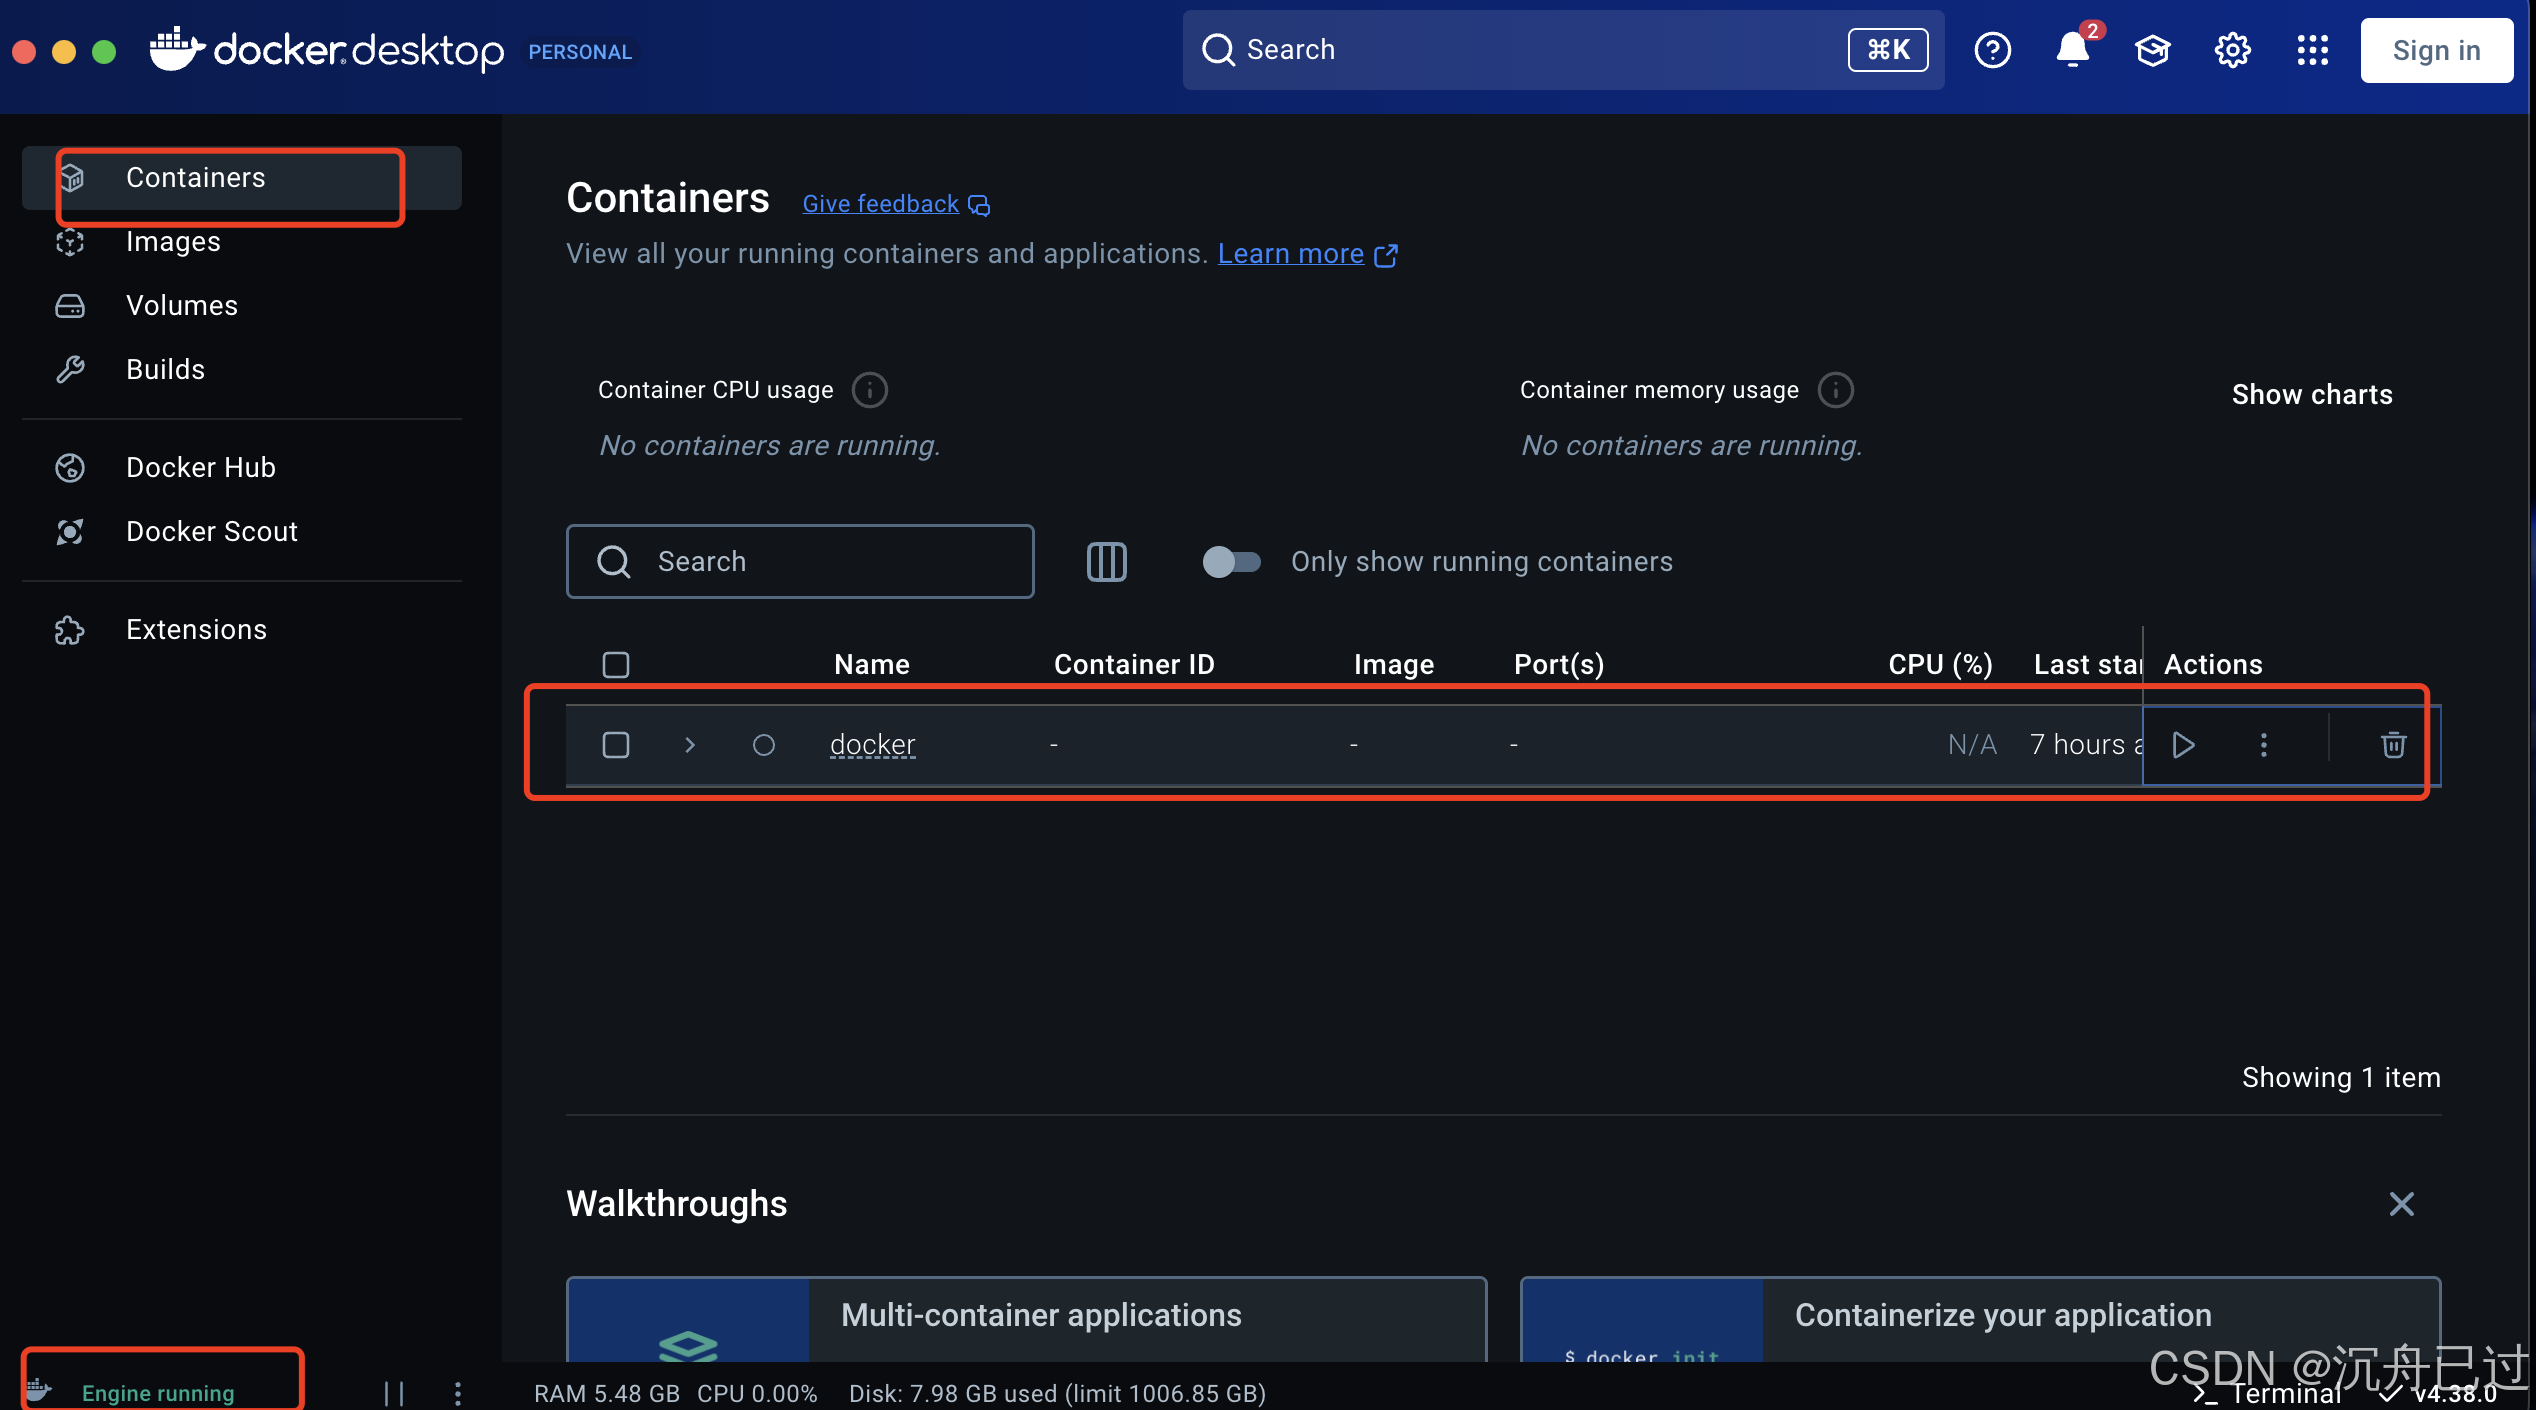Screen dimensions: 2536x1410
Task: Open the Builds sidebar section
Action: (x=242, y=370)
